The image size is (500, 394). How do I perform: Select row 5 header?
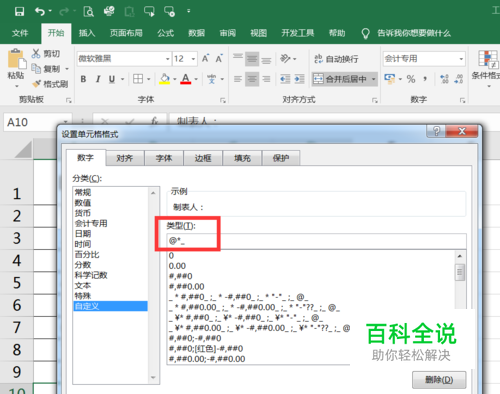17,283
